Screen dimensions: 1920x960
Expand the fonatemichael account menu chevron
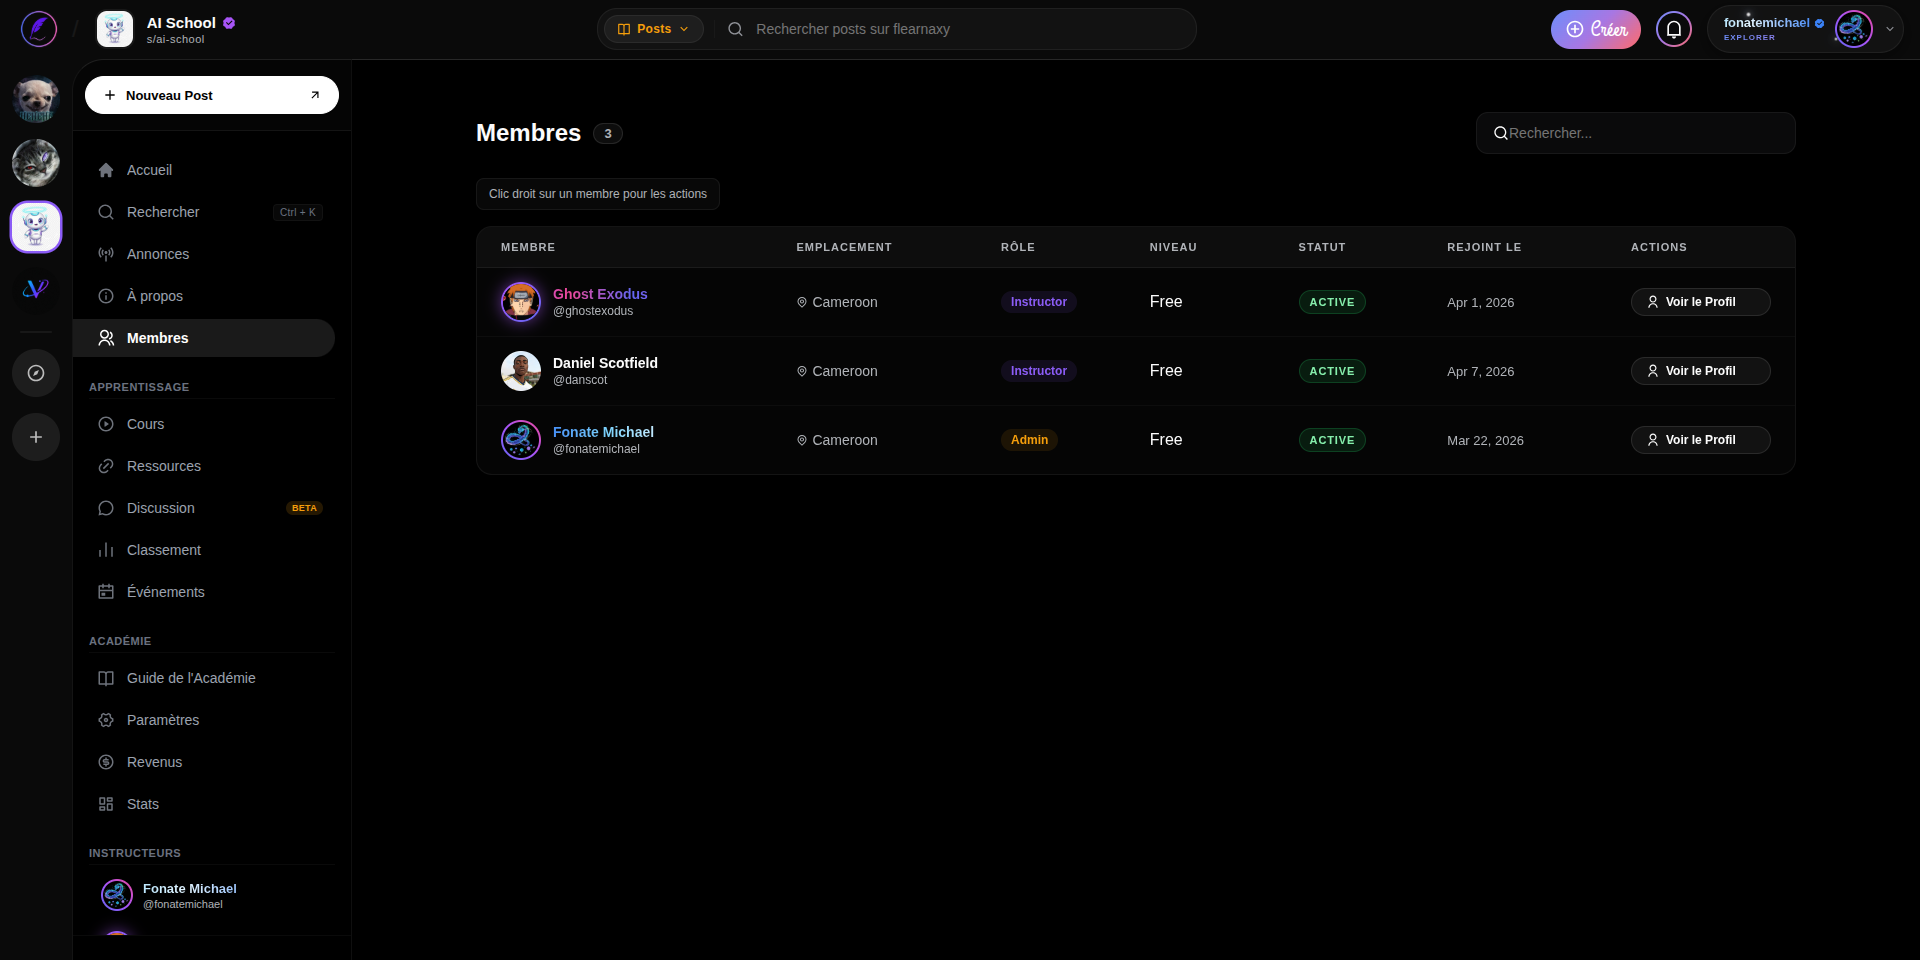point(1890,29)
